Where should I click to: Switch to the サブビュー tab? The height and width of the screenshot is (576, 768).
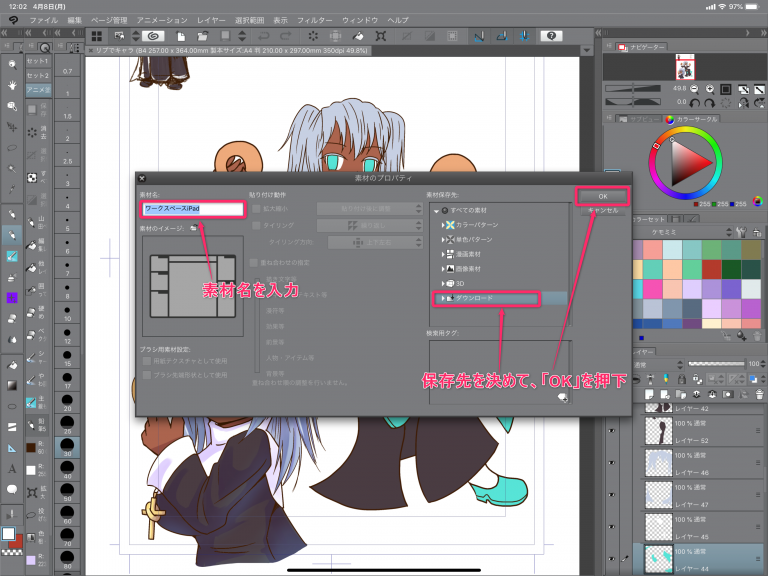pyautogui.click(x=639, y=119)
